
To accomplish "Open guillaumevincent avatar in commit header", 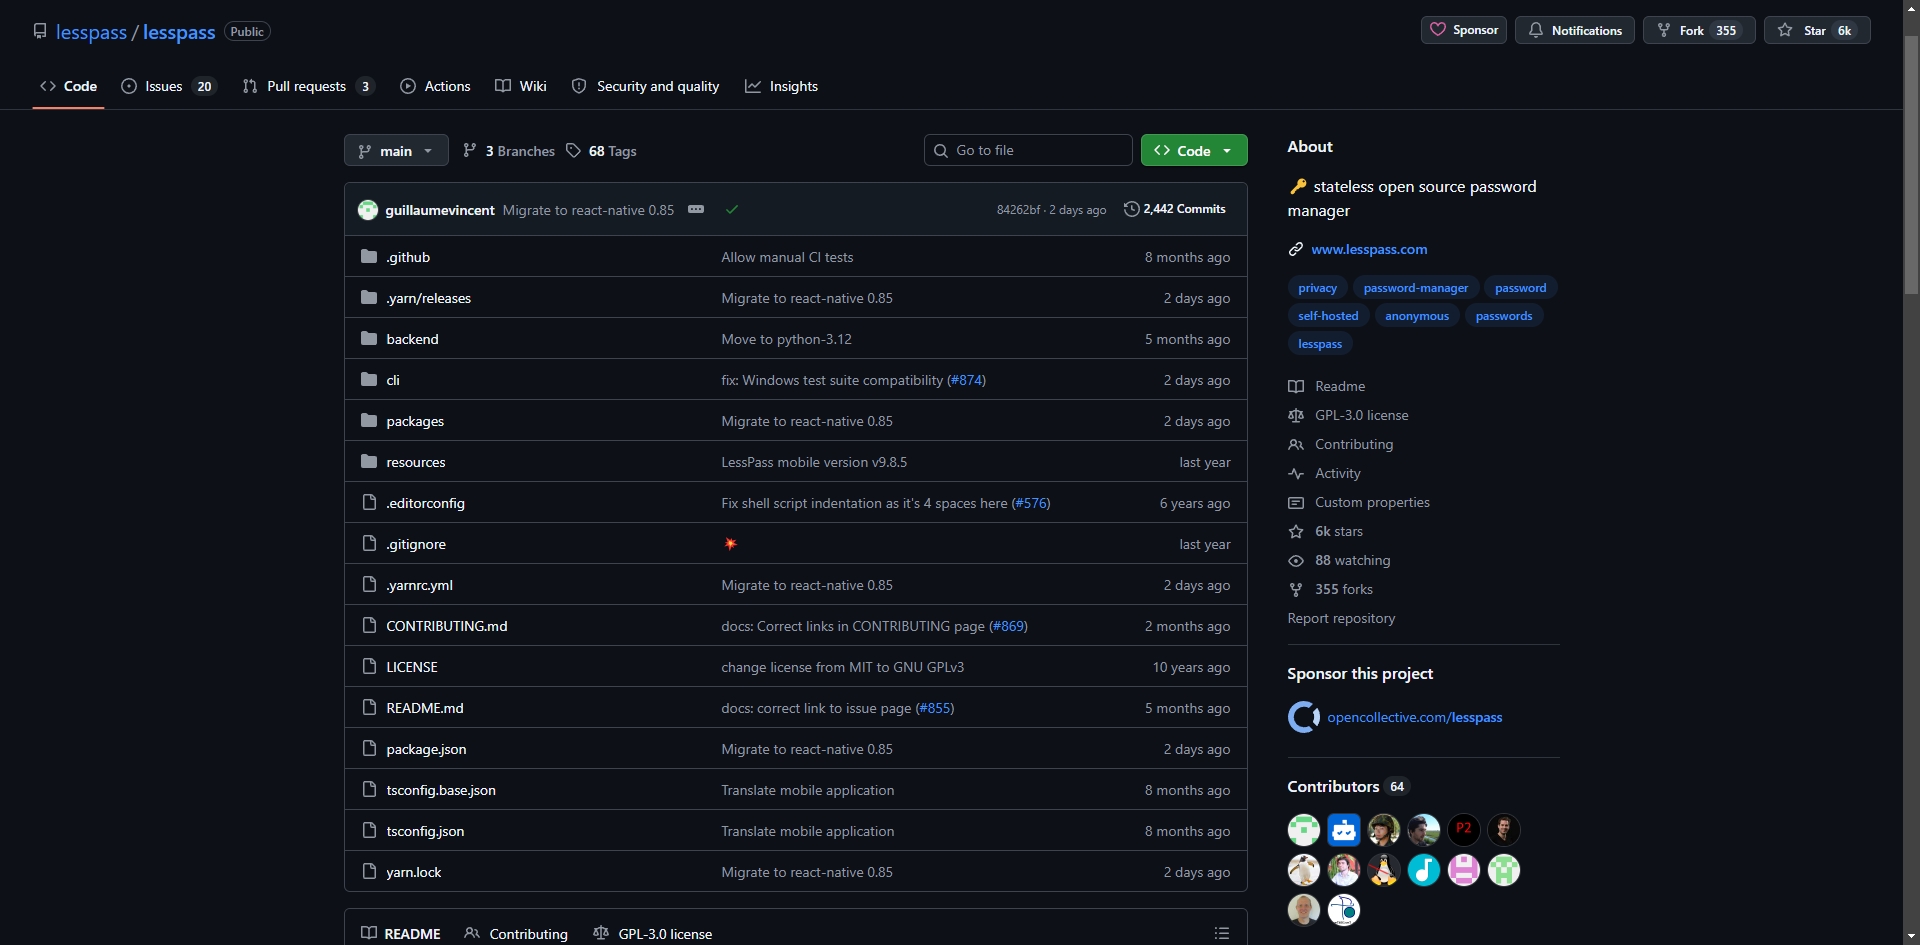I will pyautogui.click(x=368, y=210).
